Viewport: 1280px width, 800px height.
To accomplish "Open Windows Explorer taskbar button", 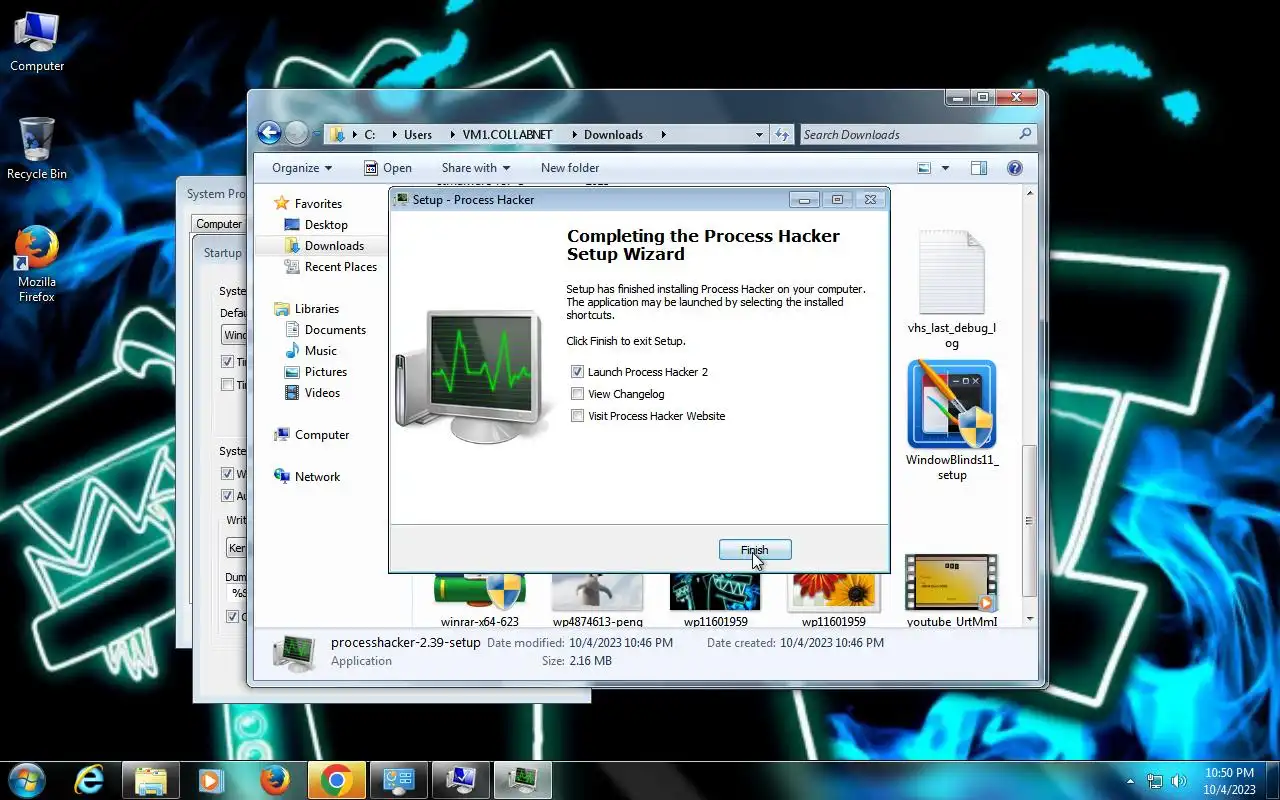I will (151, 780).
